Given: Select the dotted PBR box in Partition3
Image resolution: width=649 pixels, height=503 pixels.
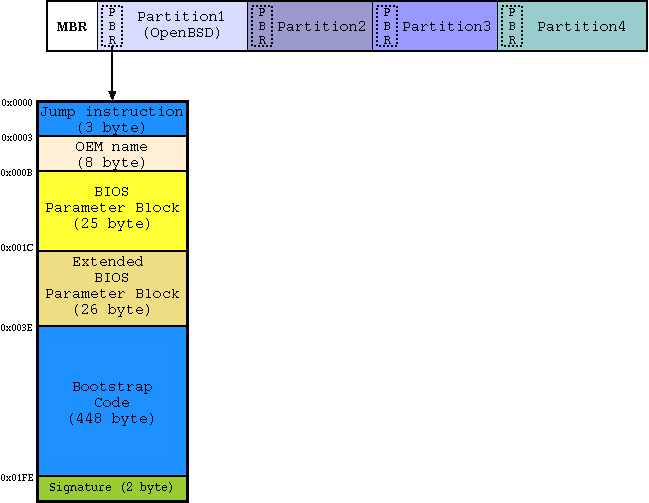Looking at the screenshot, I should click(x=386, y=27).
